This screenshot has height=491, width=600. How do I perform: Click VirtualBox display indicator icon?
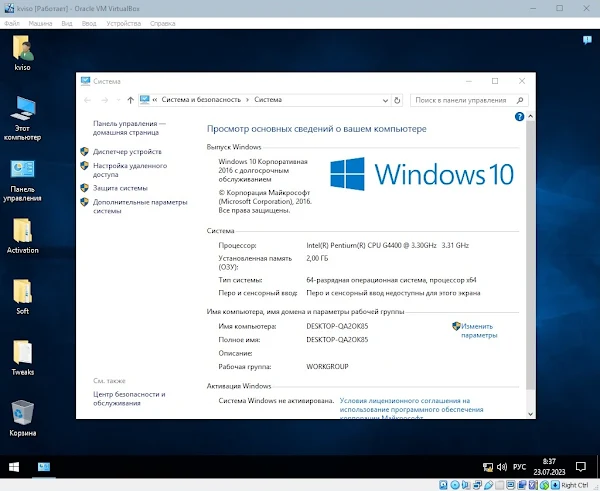(x=511, y=485)
